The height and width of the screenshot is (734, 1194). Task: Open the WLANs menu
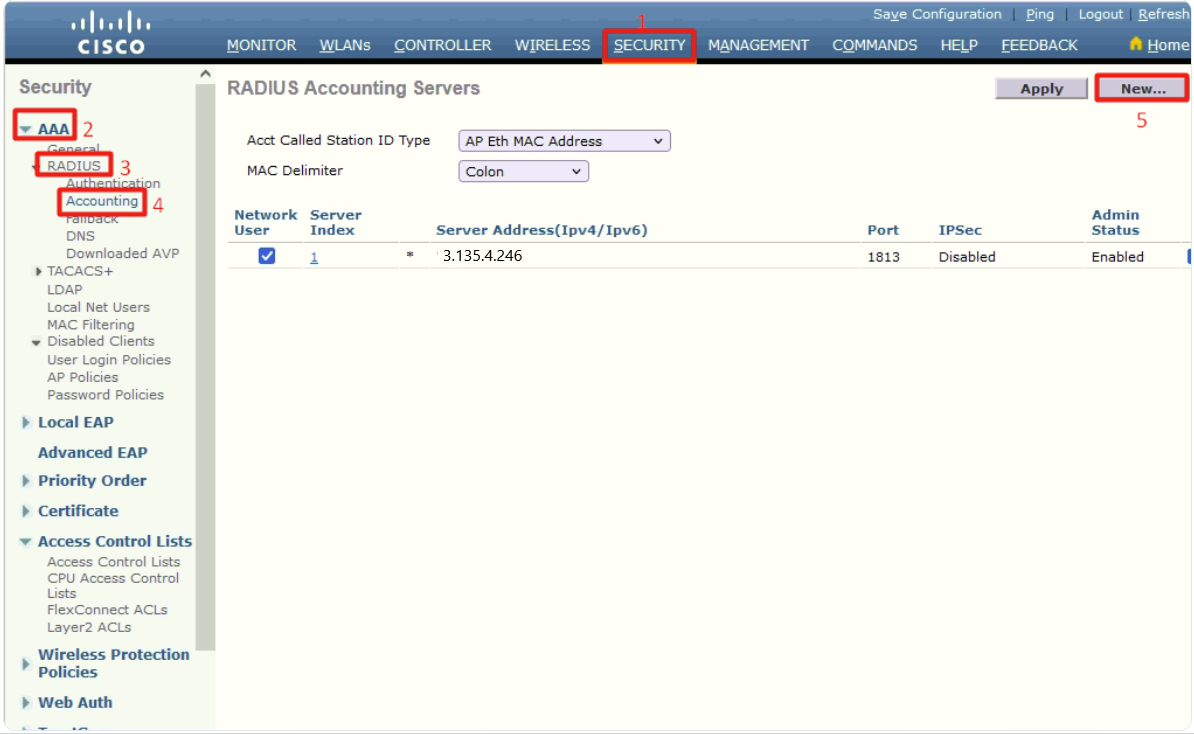pos(345,46)
